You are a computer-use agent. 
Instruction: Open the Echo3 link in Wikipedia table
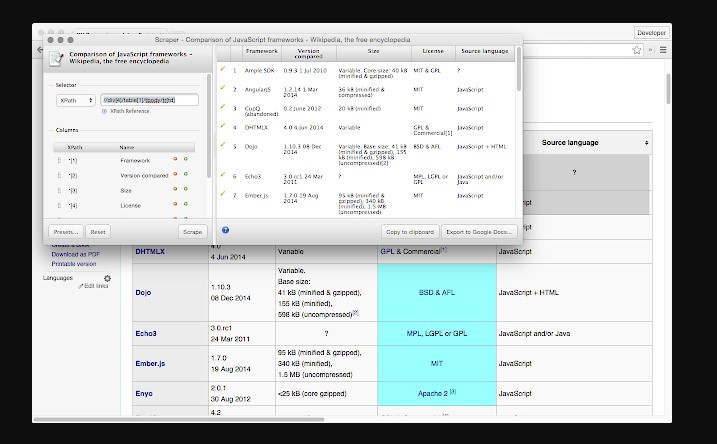146,333
